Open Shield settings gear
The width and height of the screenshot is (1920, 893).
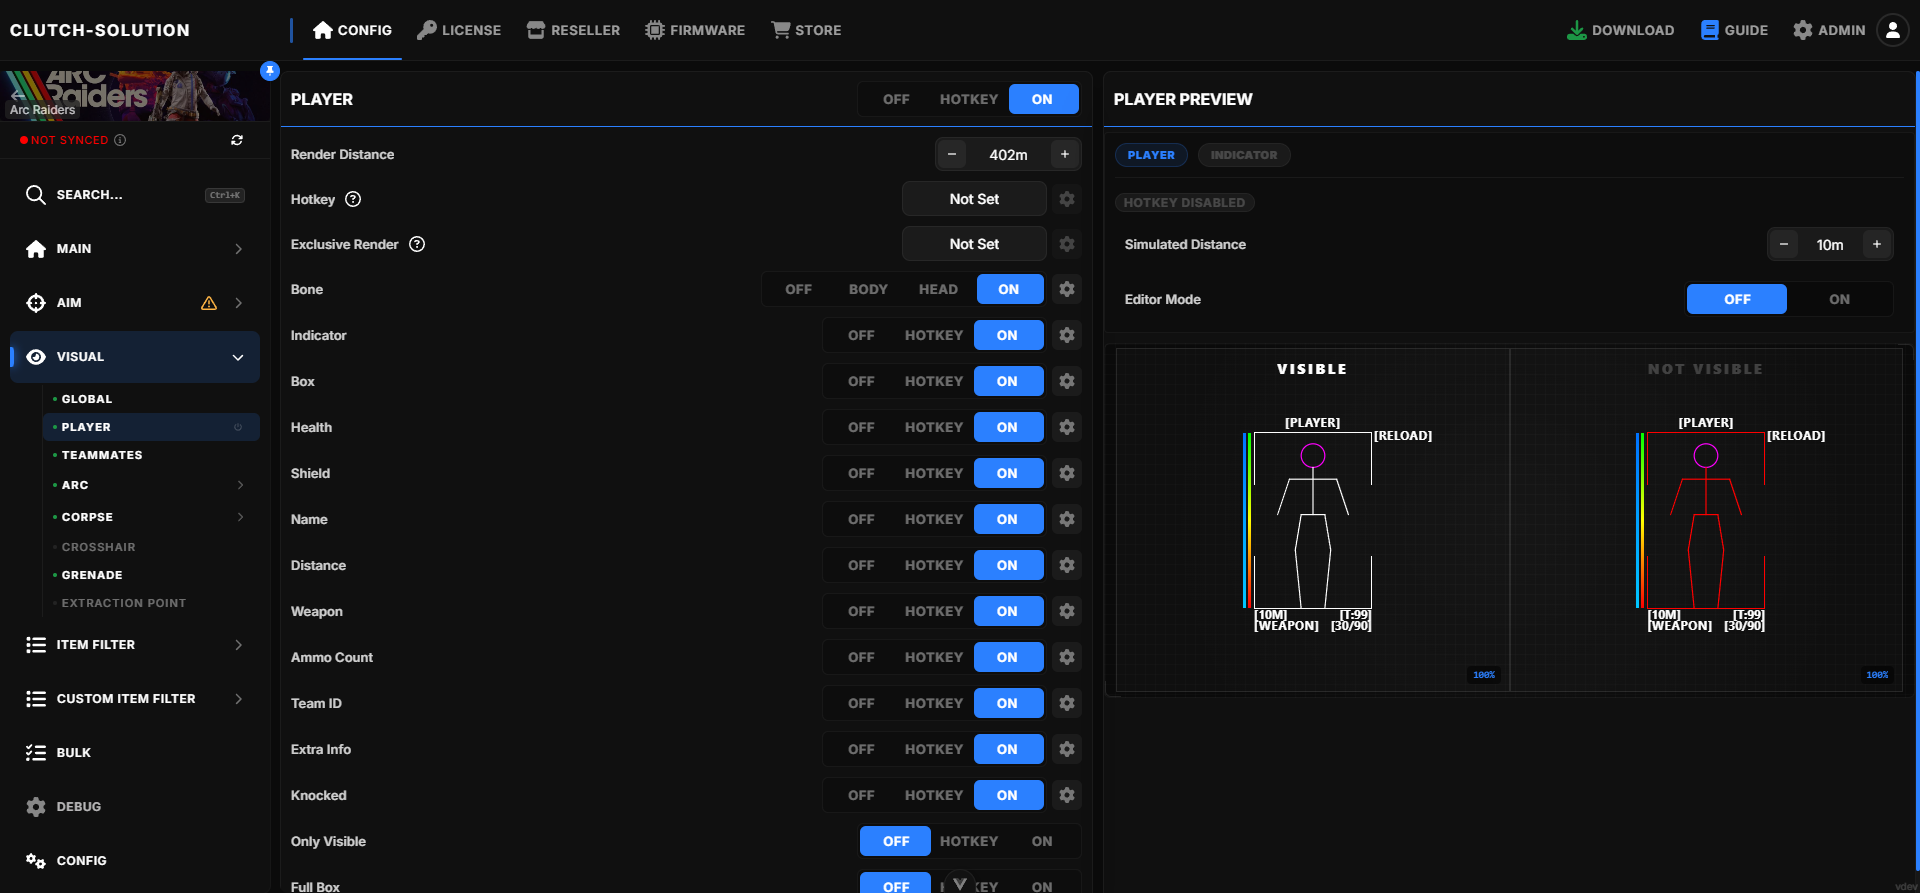click(1067, 473)
